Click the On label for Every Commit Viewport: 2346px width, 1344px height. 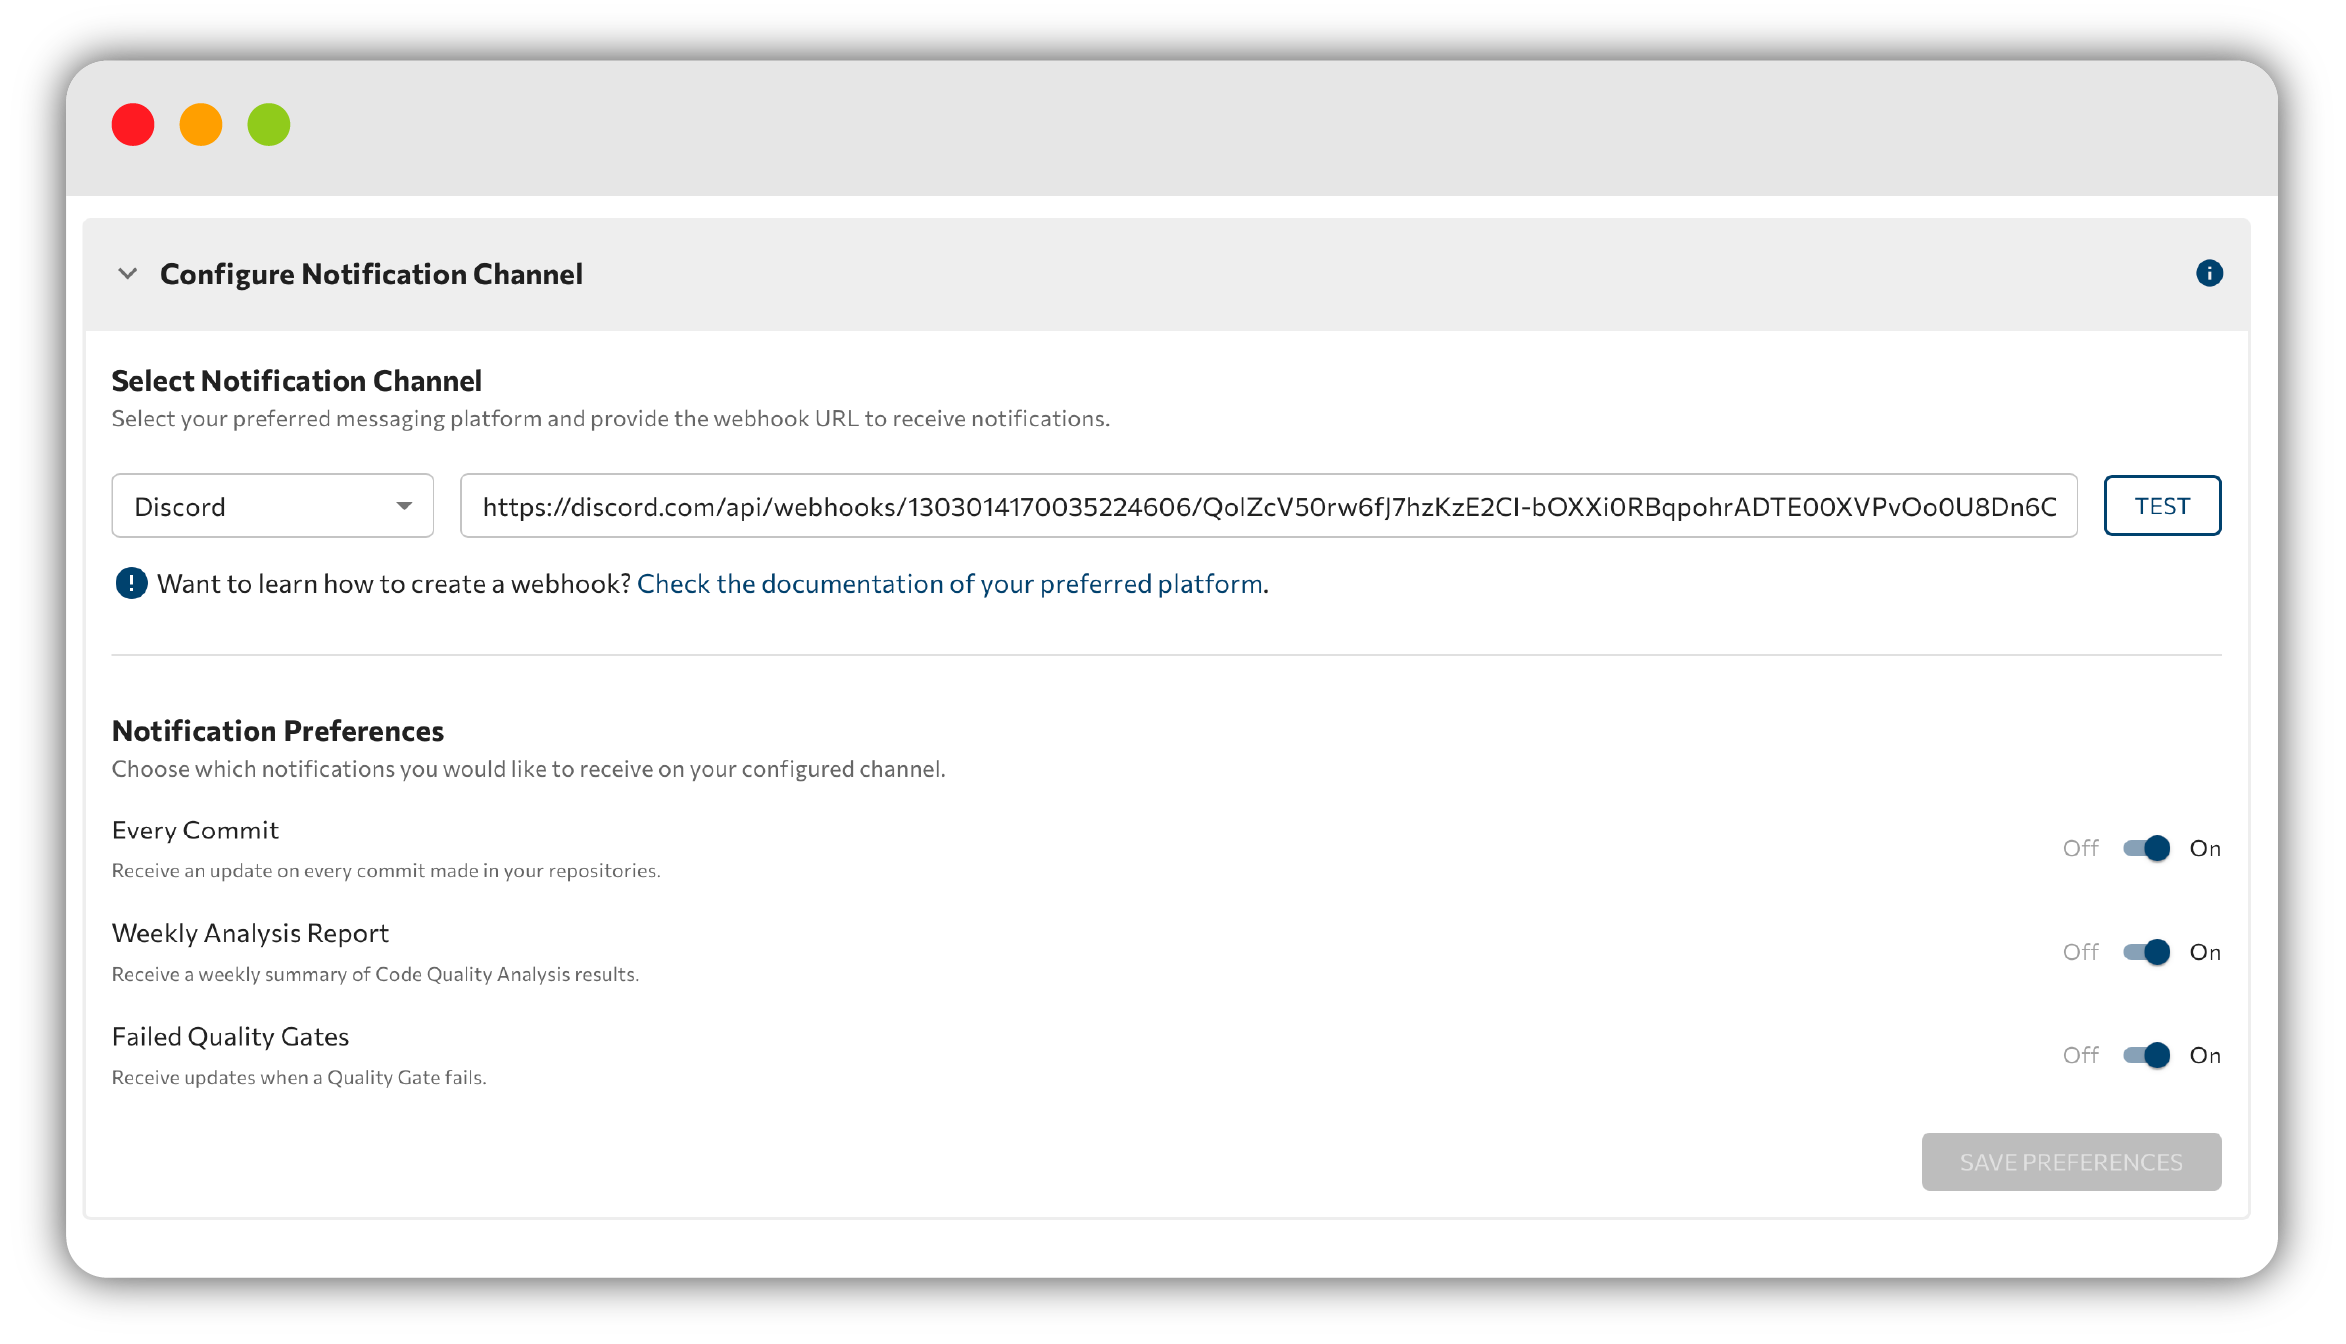click(x=2204, y=848)
